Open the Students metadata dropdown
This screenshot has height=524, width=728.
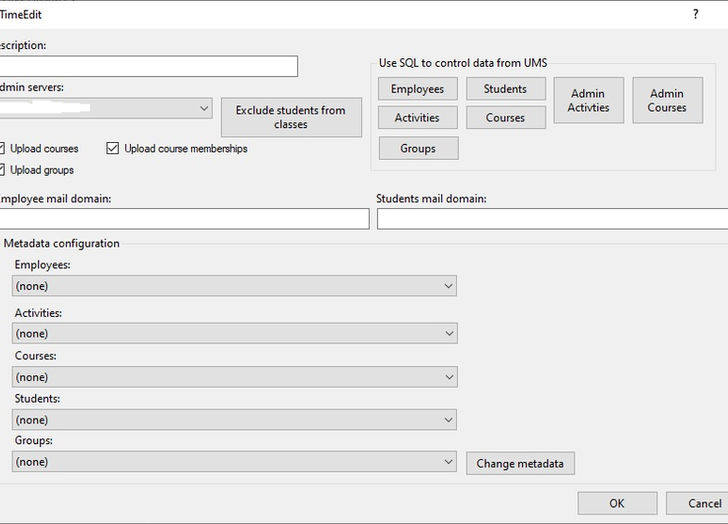[234, 420]
